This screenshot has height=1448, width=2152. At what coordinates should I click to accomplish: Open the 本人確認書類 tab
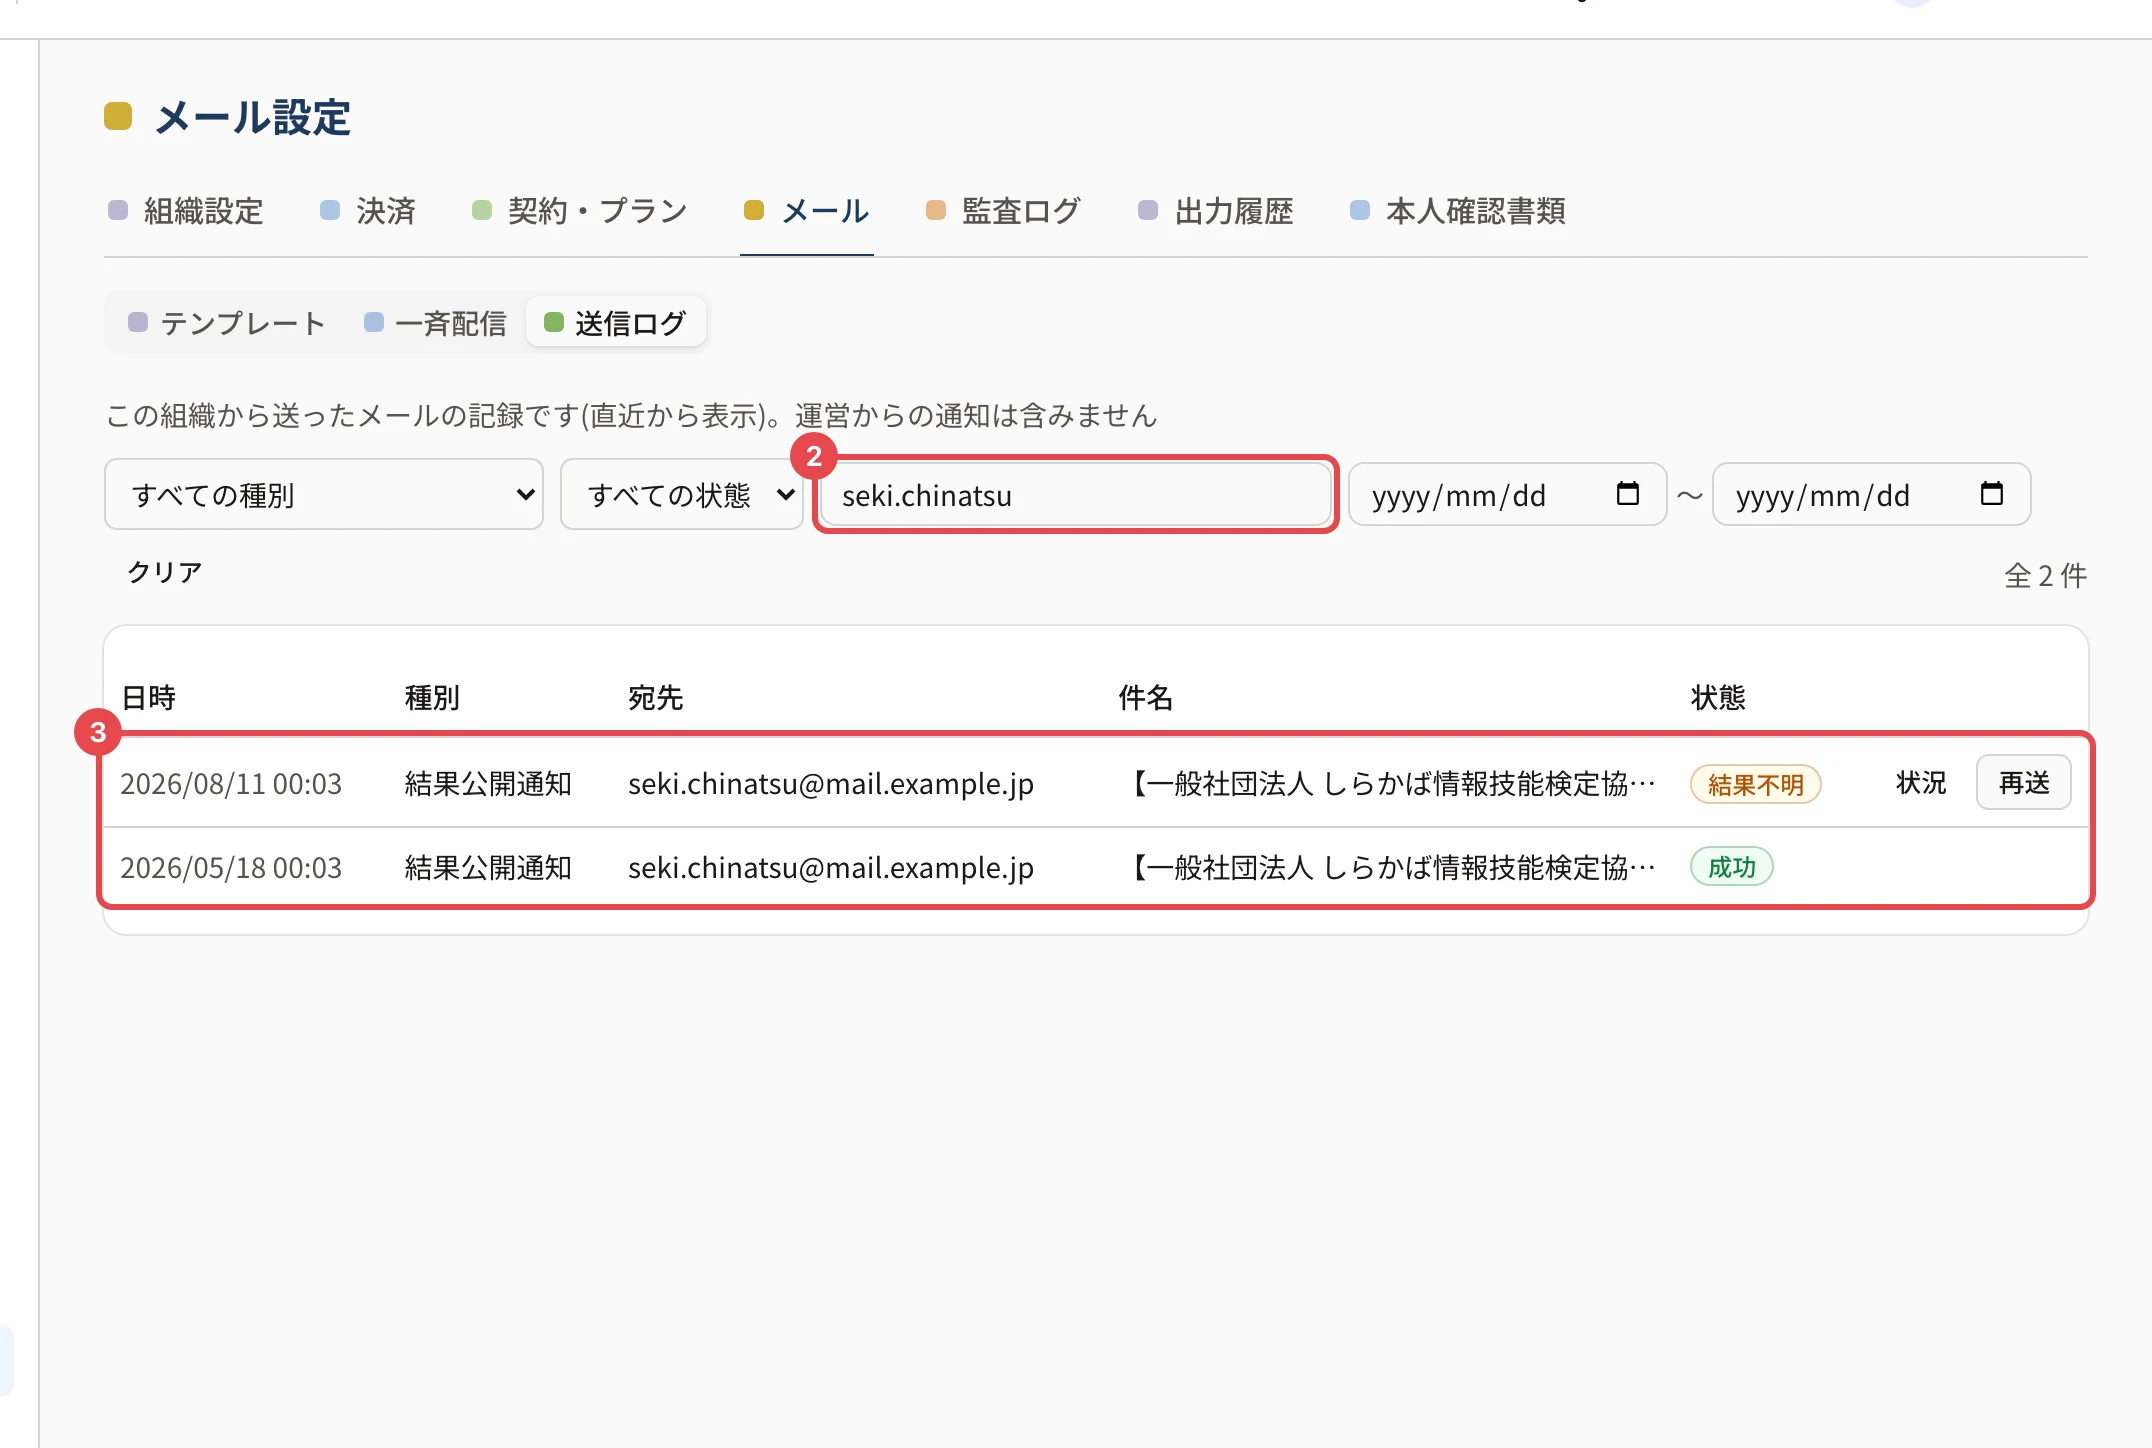click(1458, 211)
